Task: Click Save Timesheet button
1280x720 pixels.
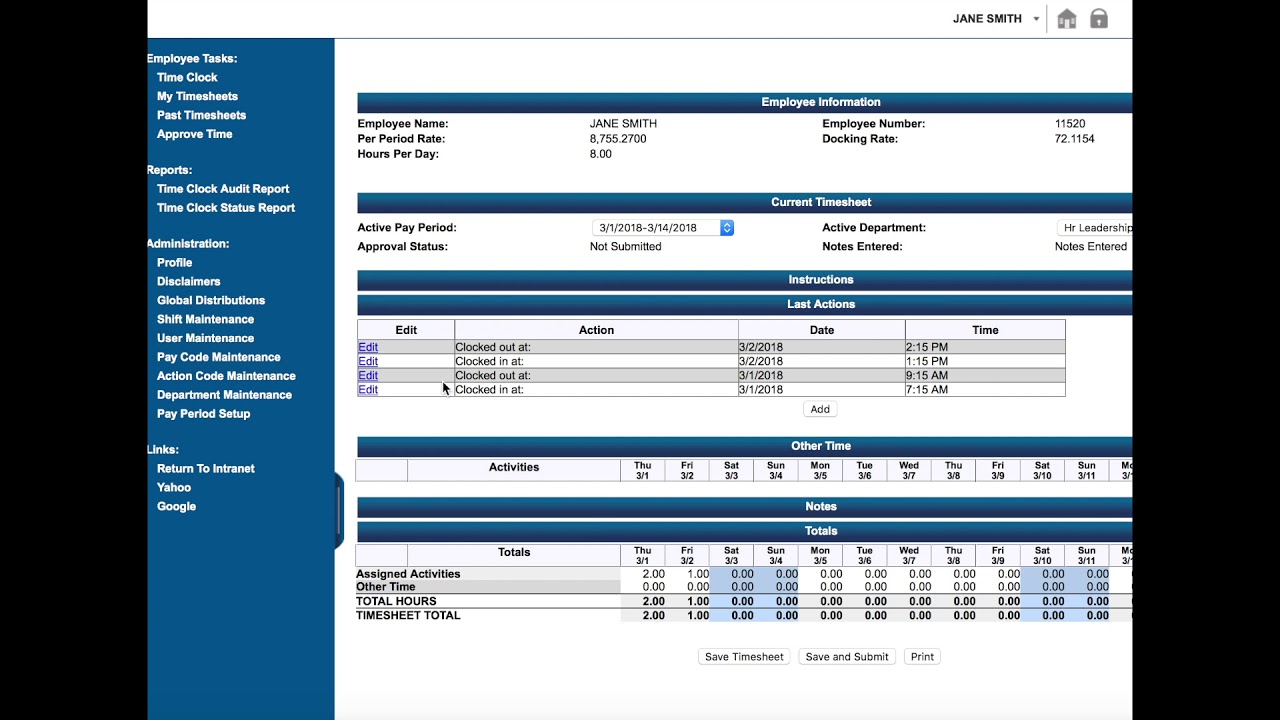Action: (x=744, y=657)
